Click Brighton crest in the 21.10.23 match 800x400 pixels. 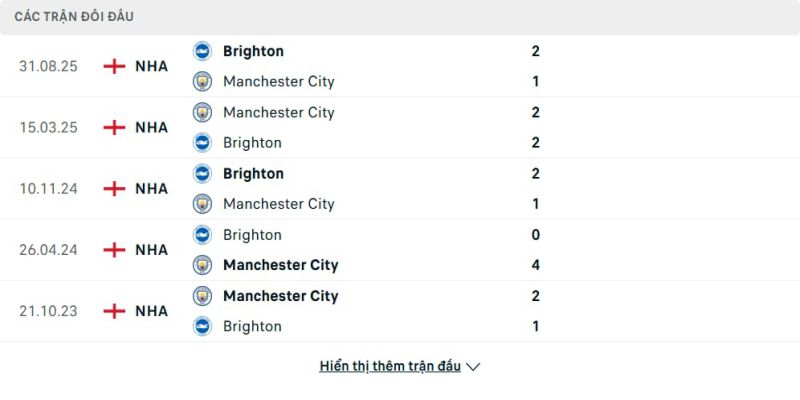click(x=203, y=326)
